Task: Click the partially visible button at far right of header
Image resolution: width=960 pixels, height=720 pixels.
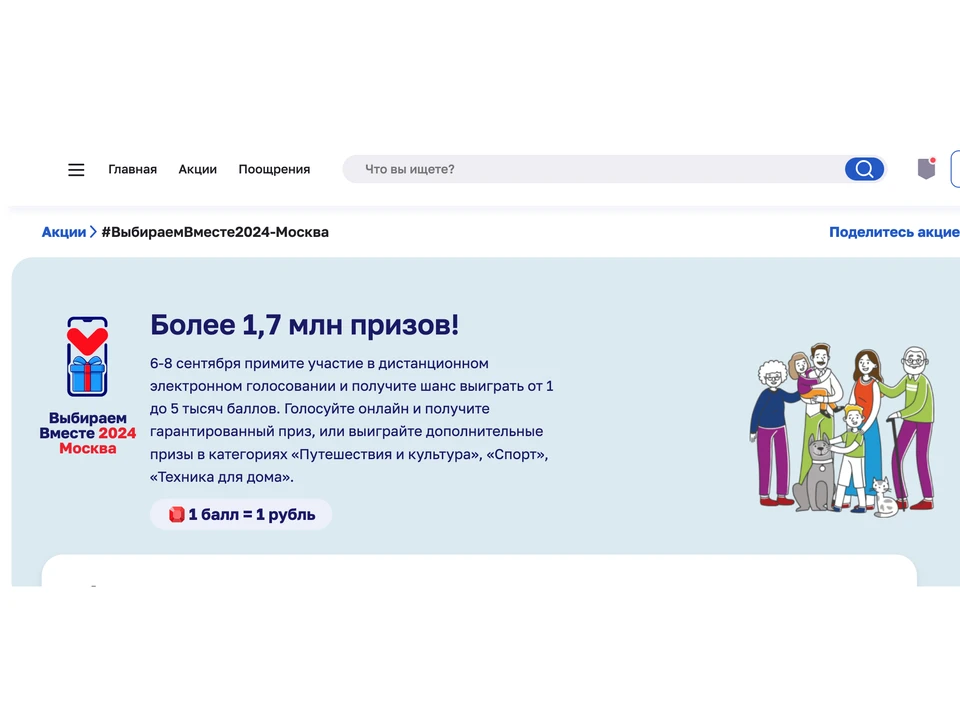Action: pyautogui.click(x=954, y=169)
